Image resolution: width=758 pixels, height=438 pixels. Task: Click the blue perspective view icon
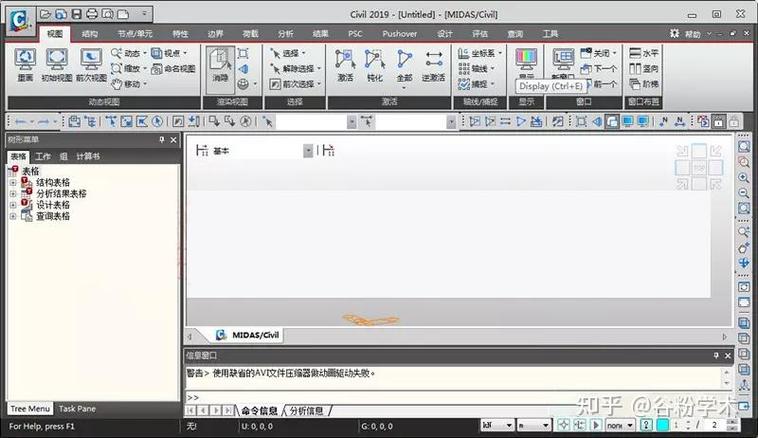(243, 69)
